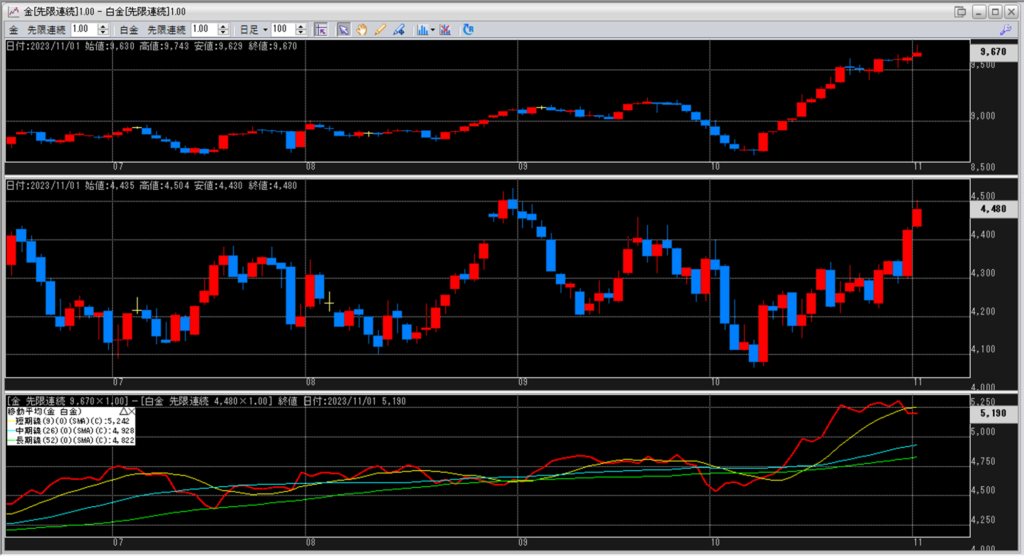The width and height of the screenshot is (1024, 556).
Task: Click the detach window icon in title bar
Action: click(x=960, y=10)
